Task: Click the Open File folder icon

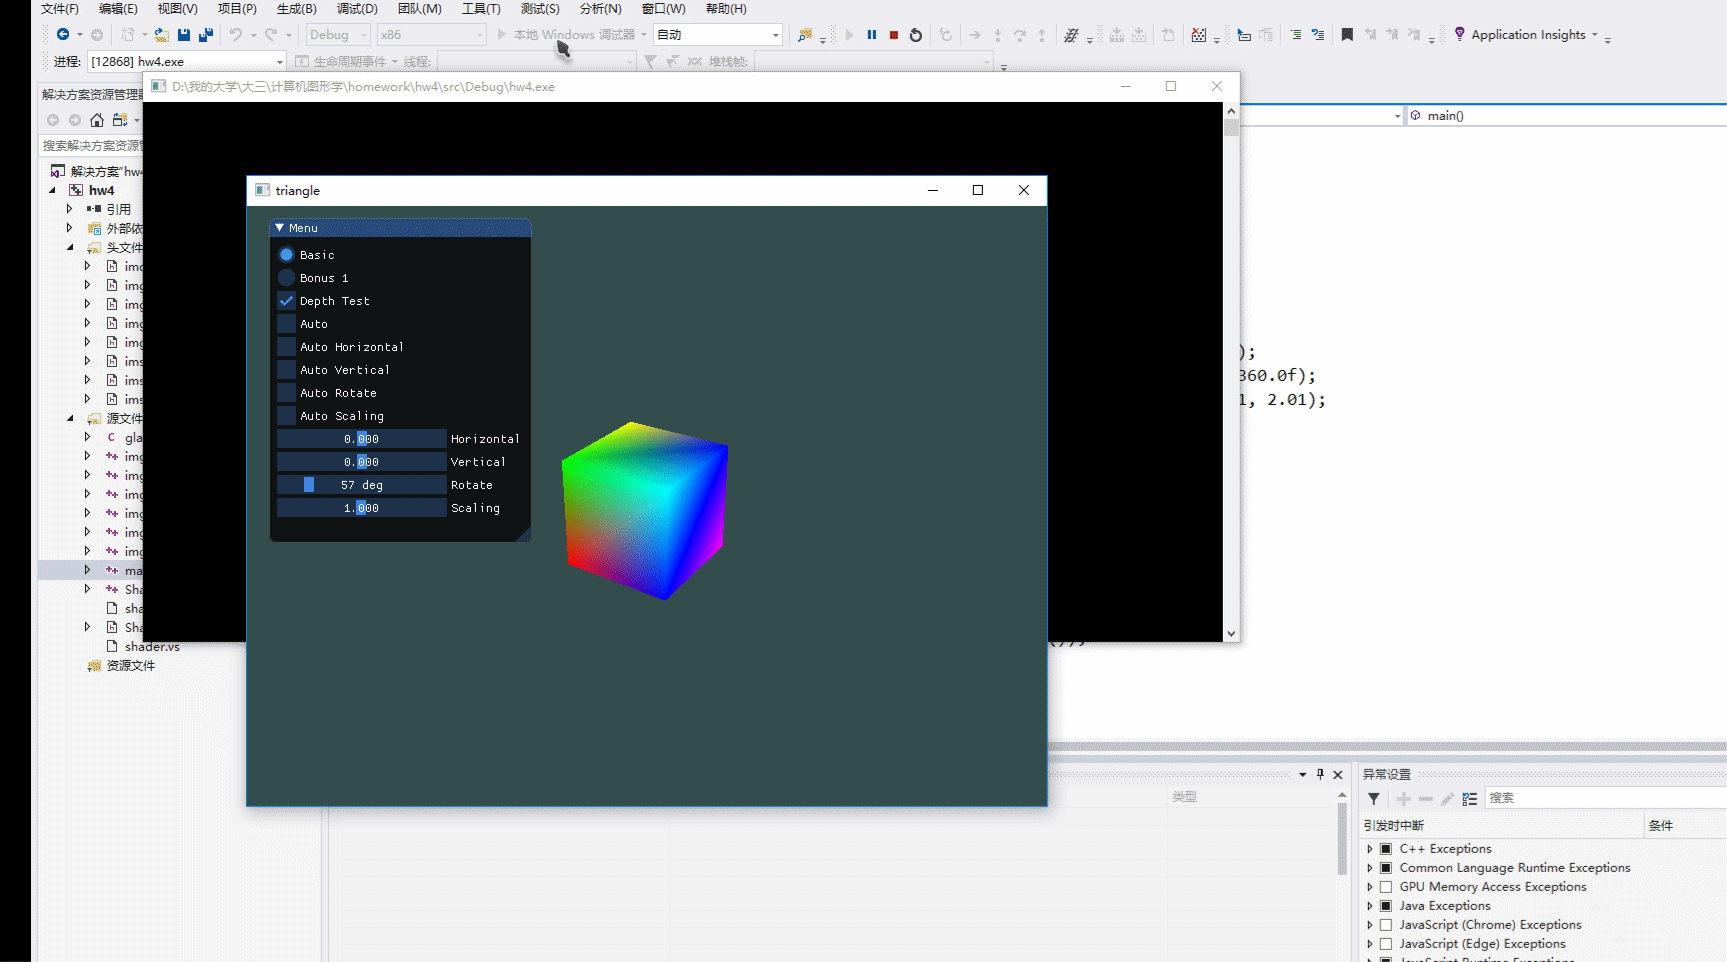Action: coord(161,35)
